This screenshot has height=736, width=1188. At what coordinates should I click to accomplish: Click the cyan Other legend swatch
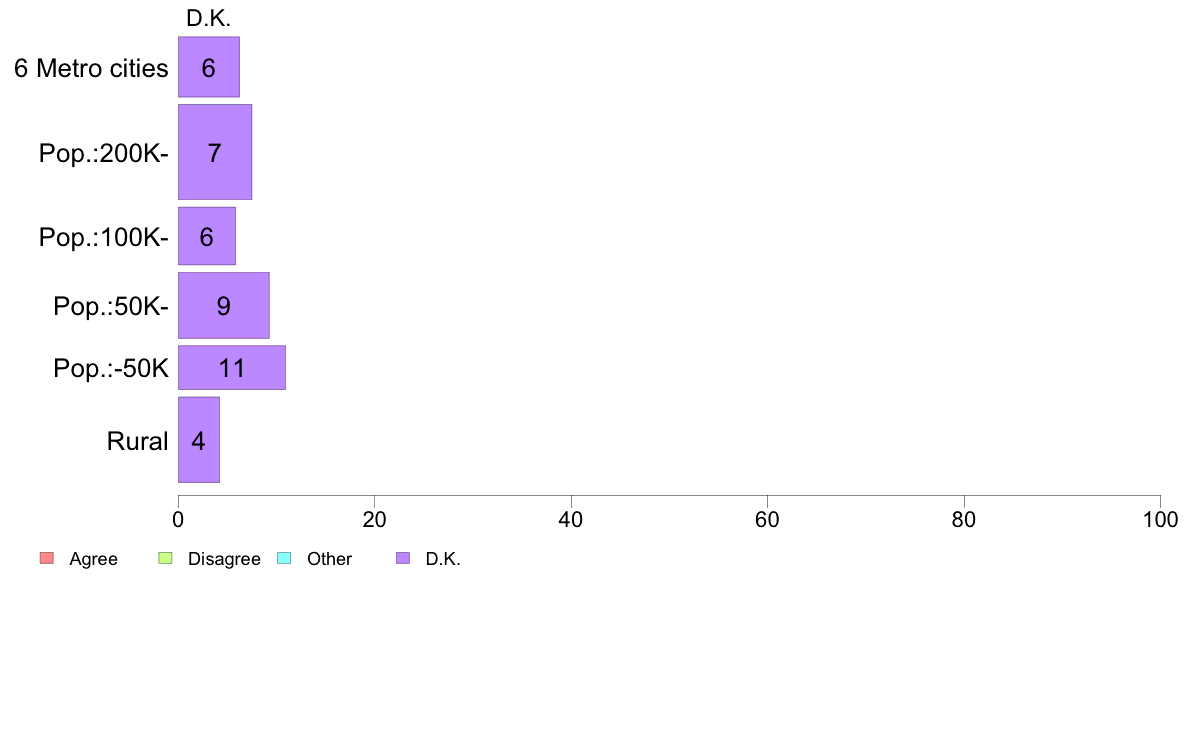[x=284, y=558]
